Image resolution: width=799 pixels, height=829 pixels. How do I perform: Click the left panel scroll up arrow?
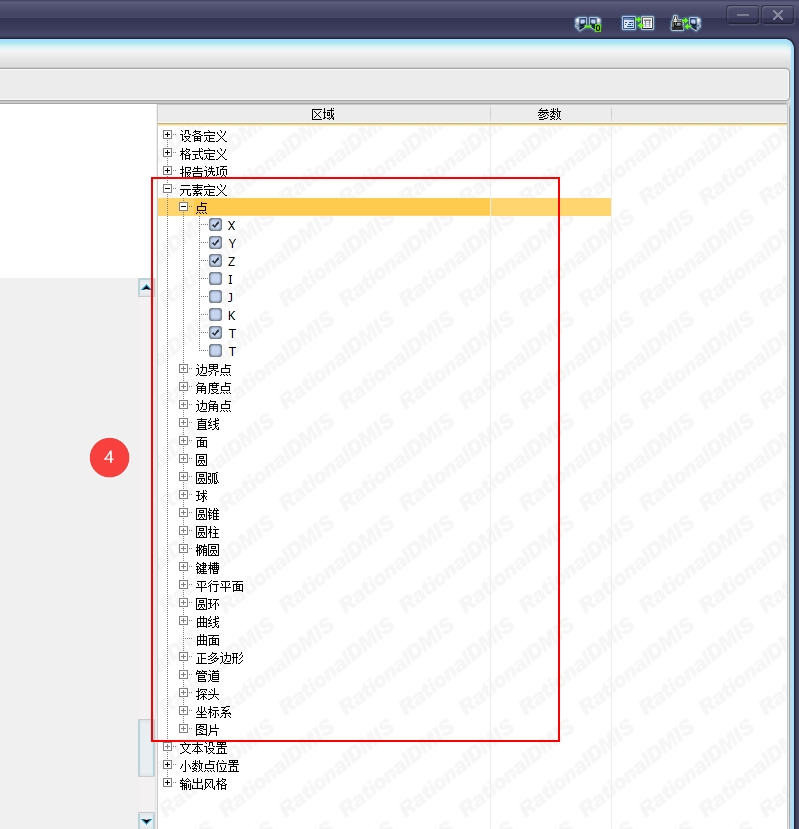[x=146, y=288]
